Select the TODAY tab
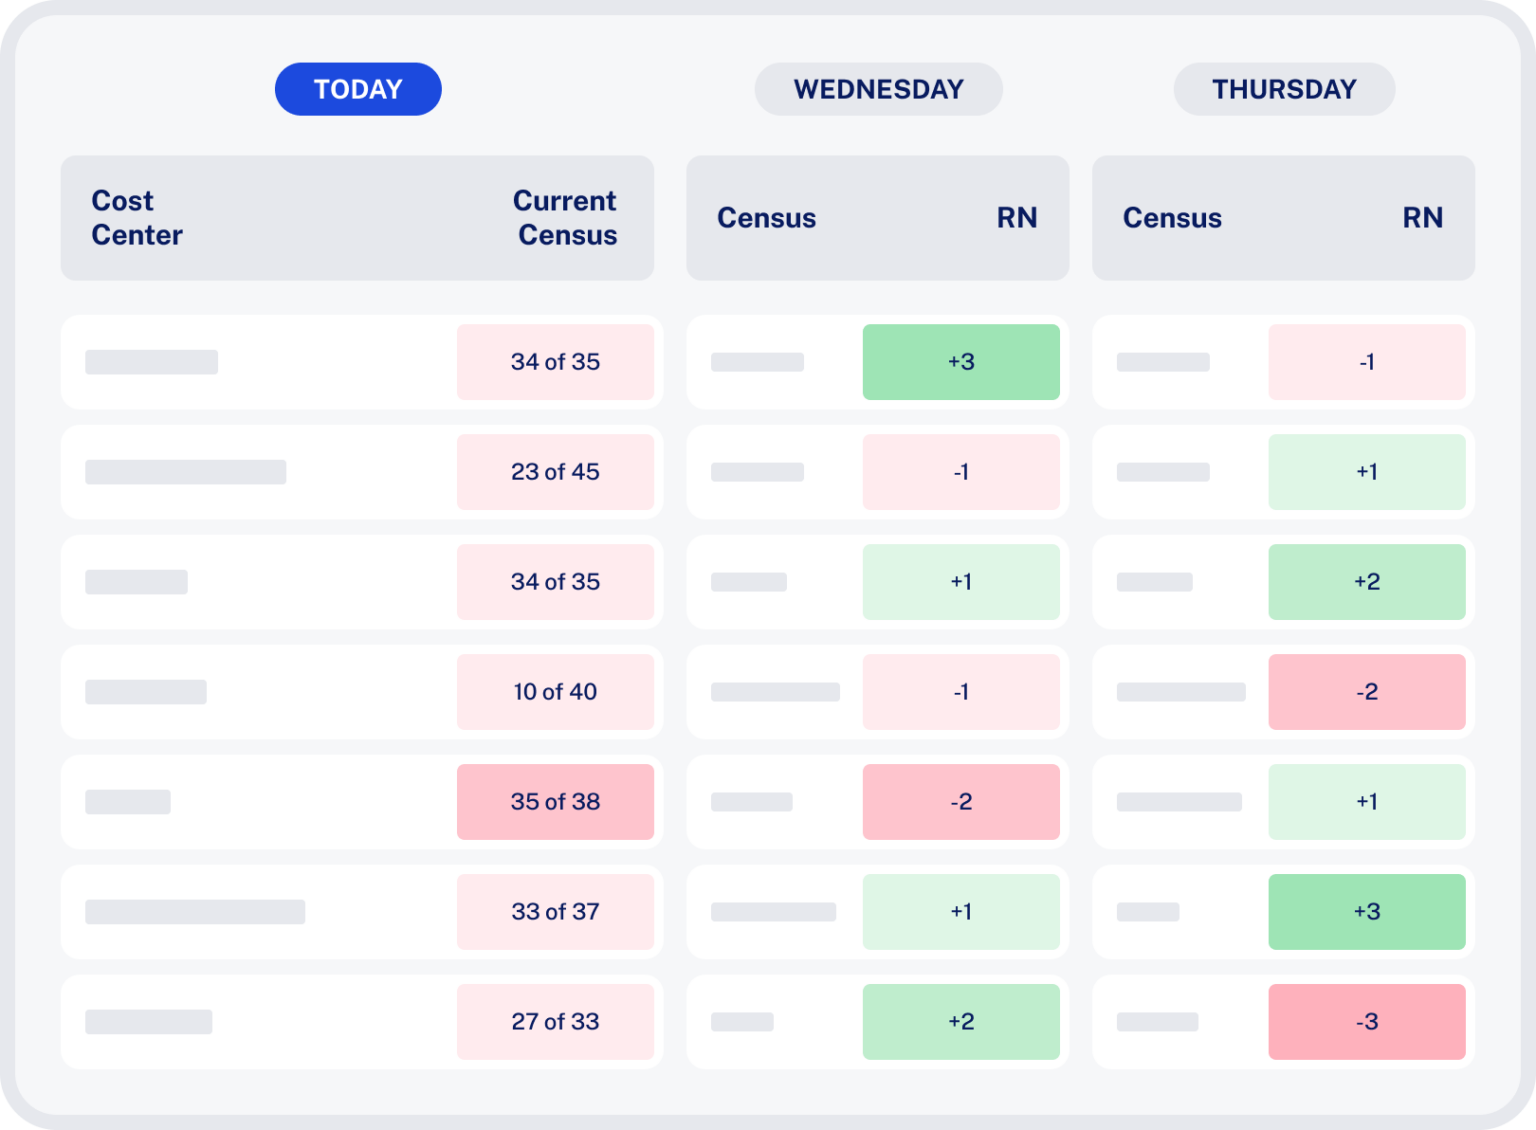This screenshot has width=1536, height=1130. click(x=358, y=88)
